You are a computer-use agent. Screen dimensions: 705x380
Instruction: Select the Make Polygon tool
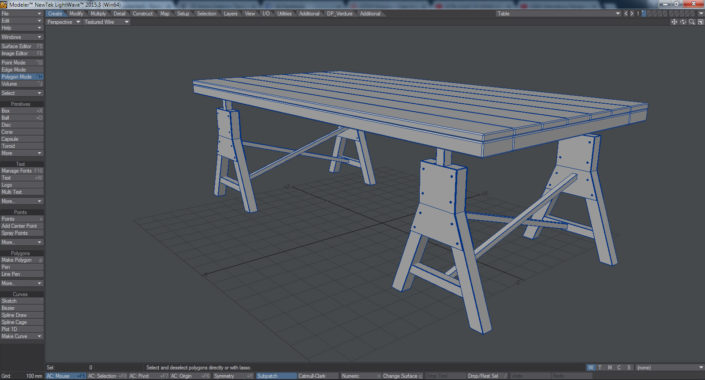(x=22, y=260)
